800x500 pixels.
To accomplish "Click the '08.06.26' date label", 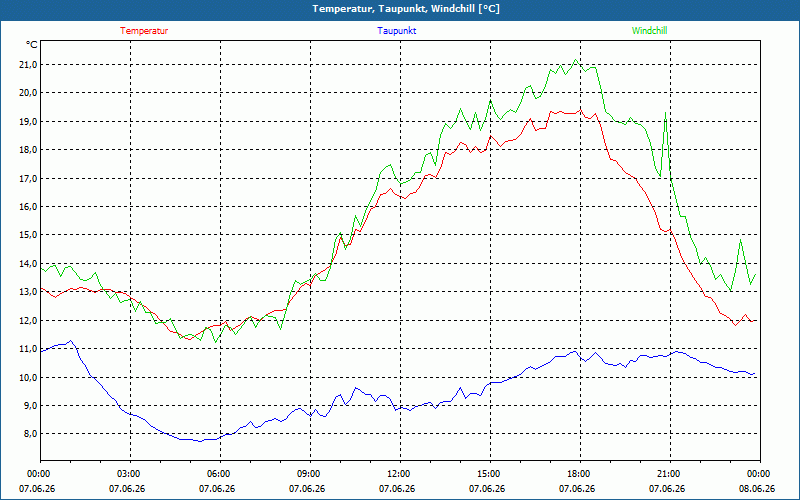I will 757,488.
